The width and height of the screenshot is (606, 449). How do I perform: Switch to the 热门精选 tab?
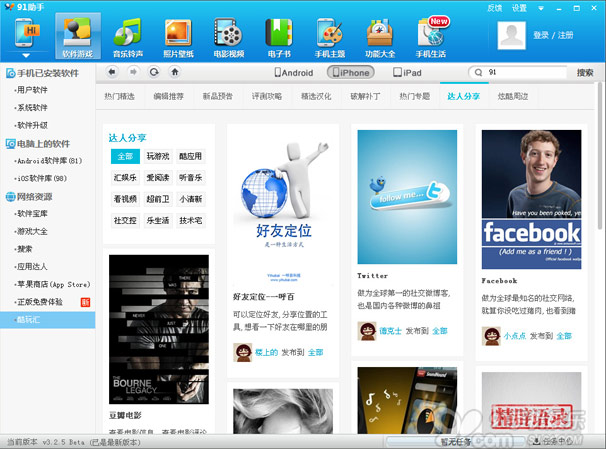tap(123, 97)
